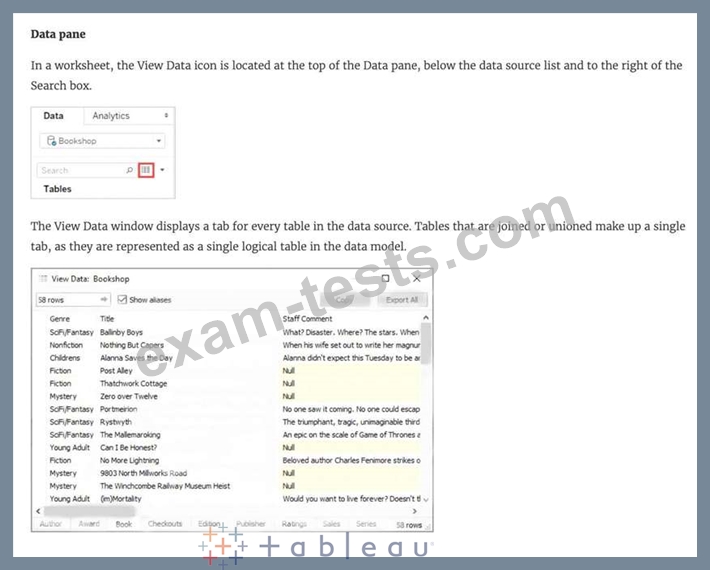Open the Analytics tab stepper menu

tap(166, 115)
